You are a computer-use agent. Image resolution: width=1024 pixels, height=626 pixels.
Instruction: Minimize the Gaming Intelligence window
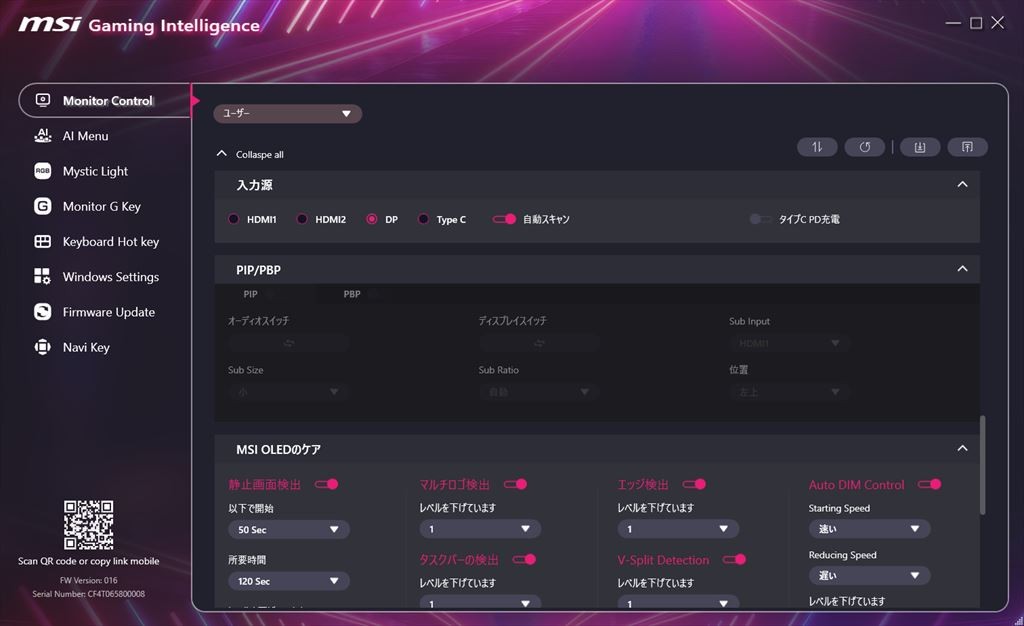tap(953, 23)
